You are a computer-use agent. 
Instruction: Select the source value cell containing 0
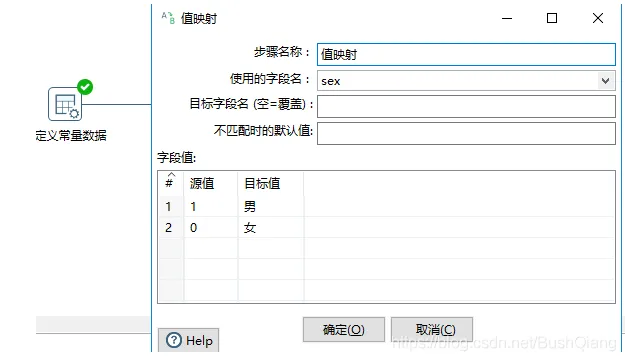click(210, 228)
